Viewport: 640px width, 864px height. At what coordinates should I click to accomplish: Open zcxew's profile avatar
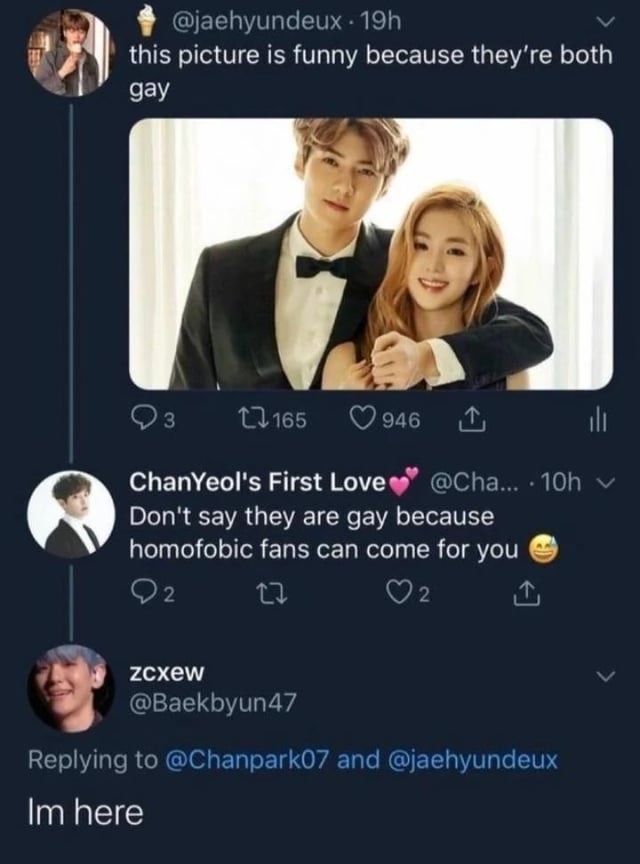70,688
